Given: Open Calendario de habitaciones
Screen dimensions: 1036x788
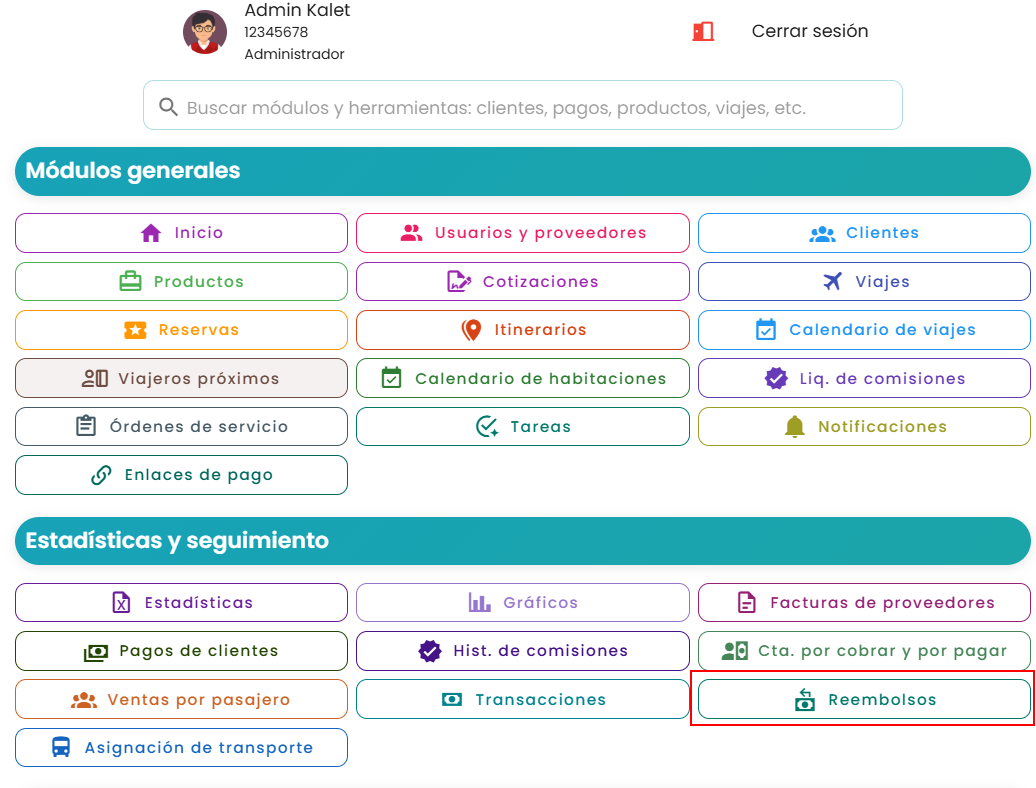Looking at the screenshot, I should (x=523, y=378).
